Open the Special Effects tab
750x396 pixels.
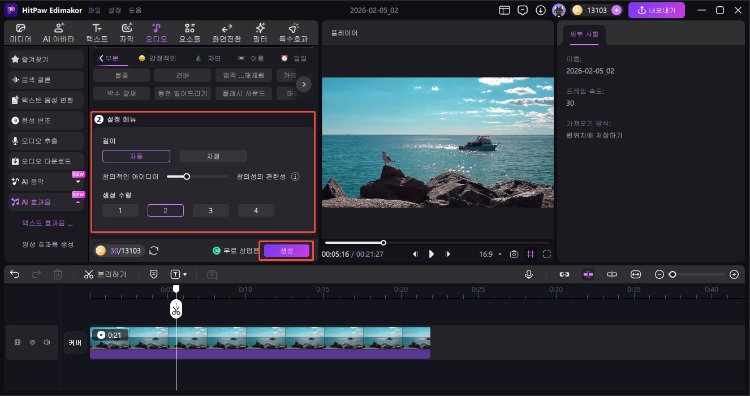(293, 33)
